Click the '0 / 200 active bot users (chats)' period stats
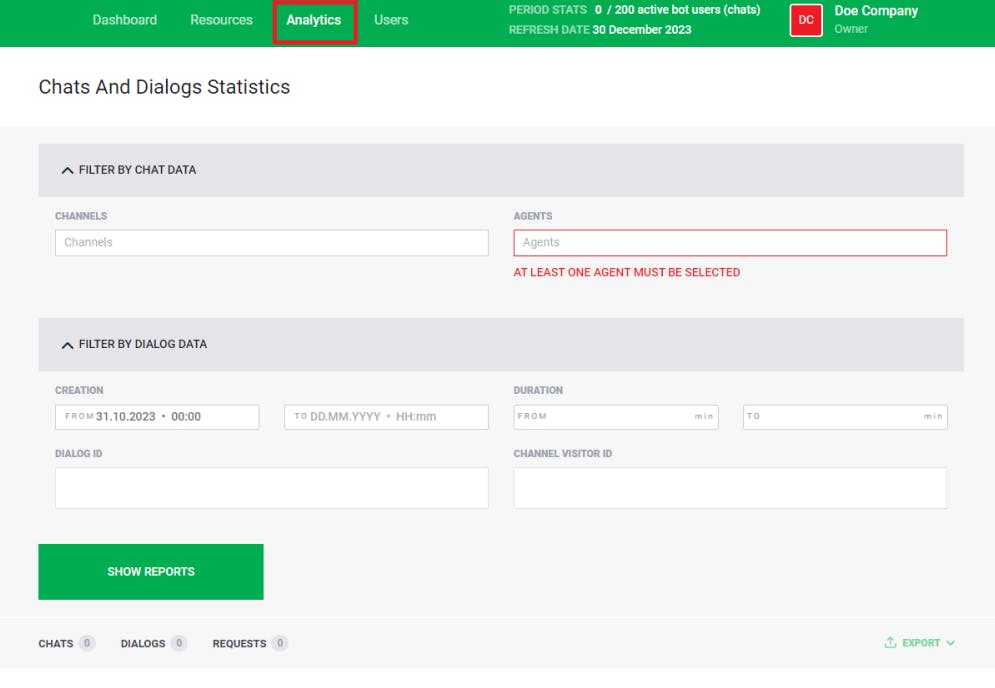The width and height of the screenshot is (995, 688). tap(677, 10)
